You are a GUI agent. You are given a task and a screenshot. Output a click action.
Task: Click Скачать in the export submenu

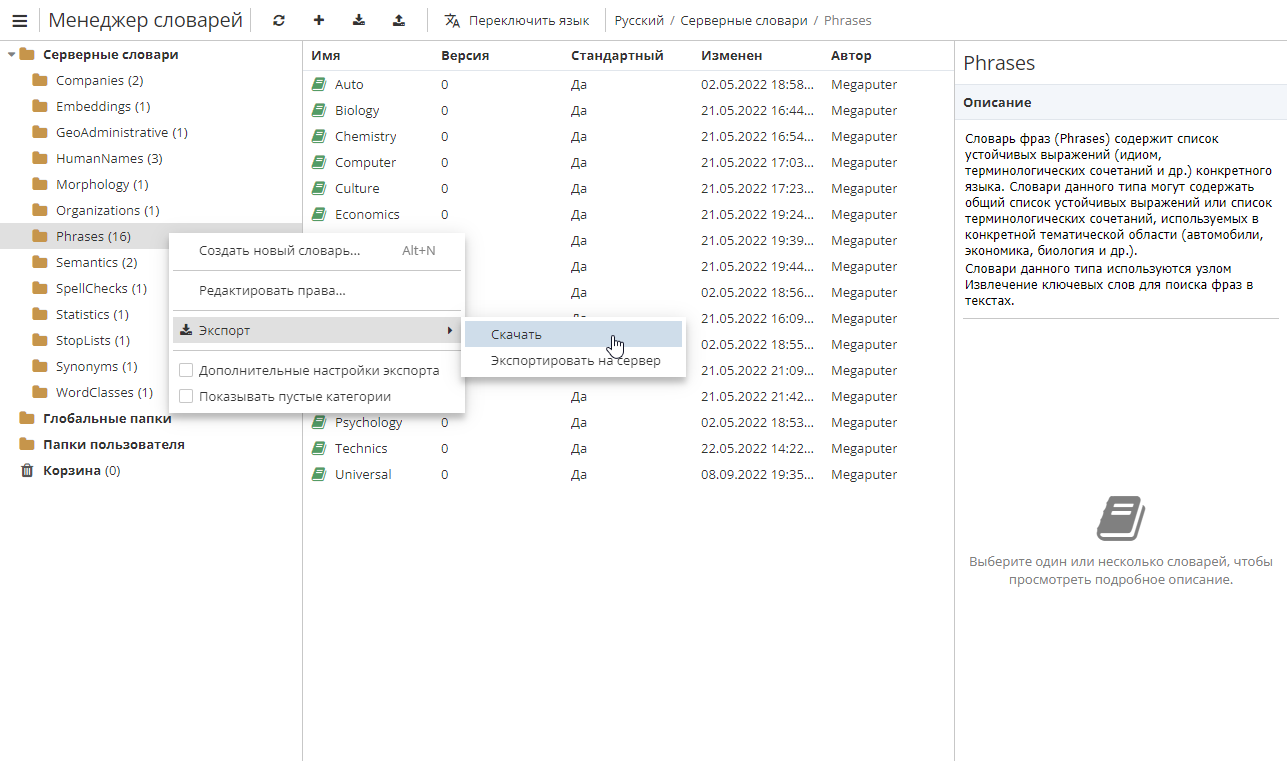point(573,334)
